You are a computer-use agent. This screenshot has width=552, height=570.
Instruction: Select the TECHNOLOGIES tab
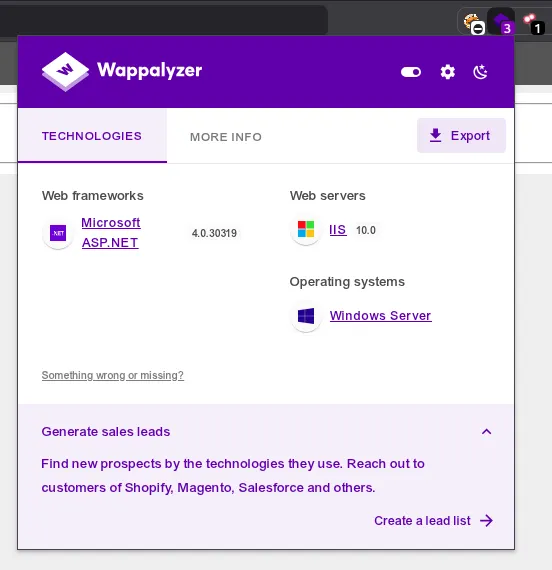(x=92, y=136)
